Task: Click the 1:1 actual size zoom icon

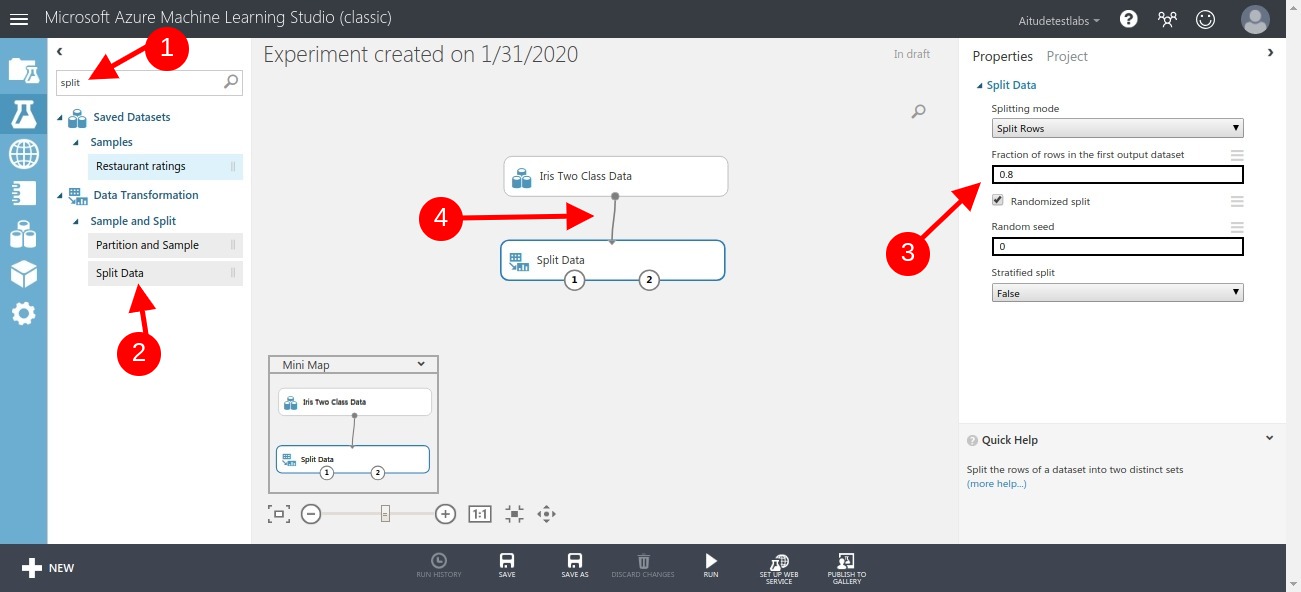Action: coord(479,513)
